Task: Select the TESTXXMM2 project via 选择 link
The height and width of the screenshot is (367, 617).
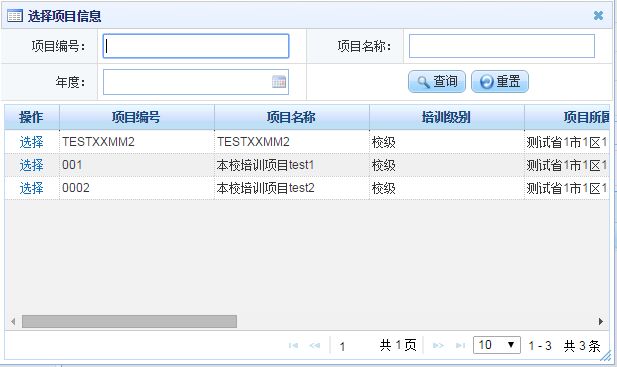Action: tap(31, 142)
